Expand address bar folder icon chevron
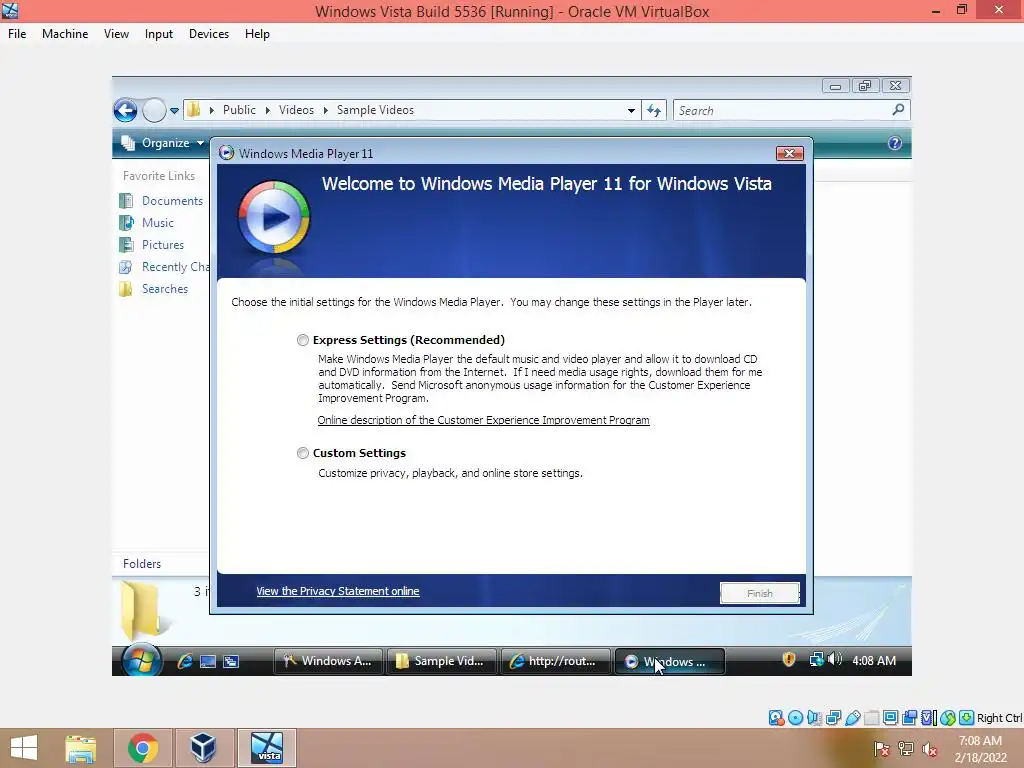This screenshot has height=768, width=1024. 212,110
